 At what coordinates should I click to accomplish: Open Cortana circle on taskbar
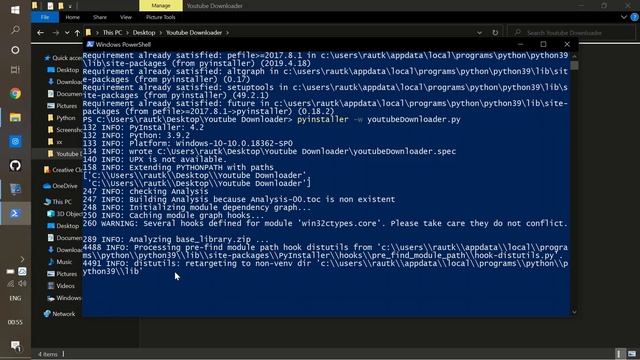click(15, 50)
